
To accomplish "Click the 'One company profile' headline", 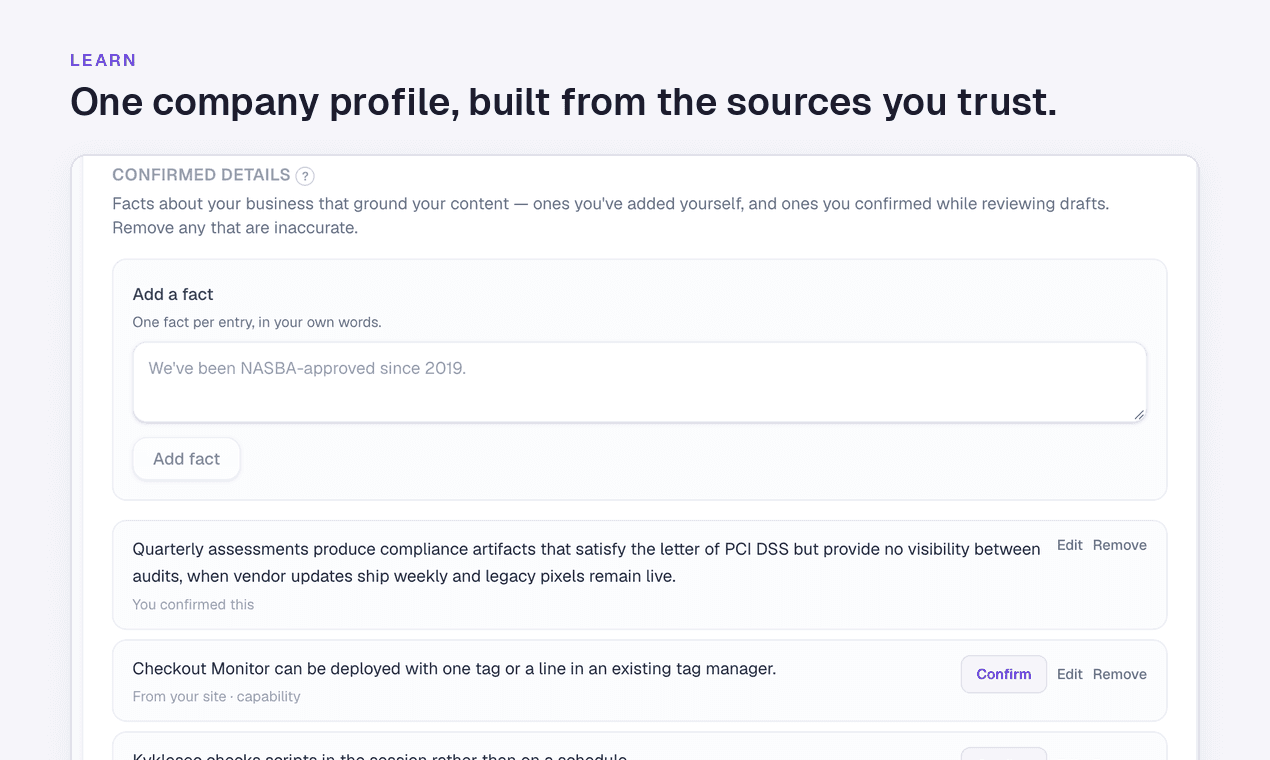I will (563, 102).
